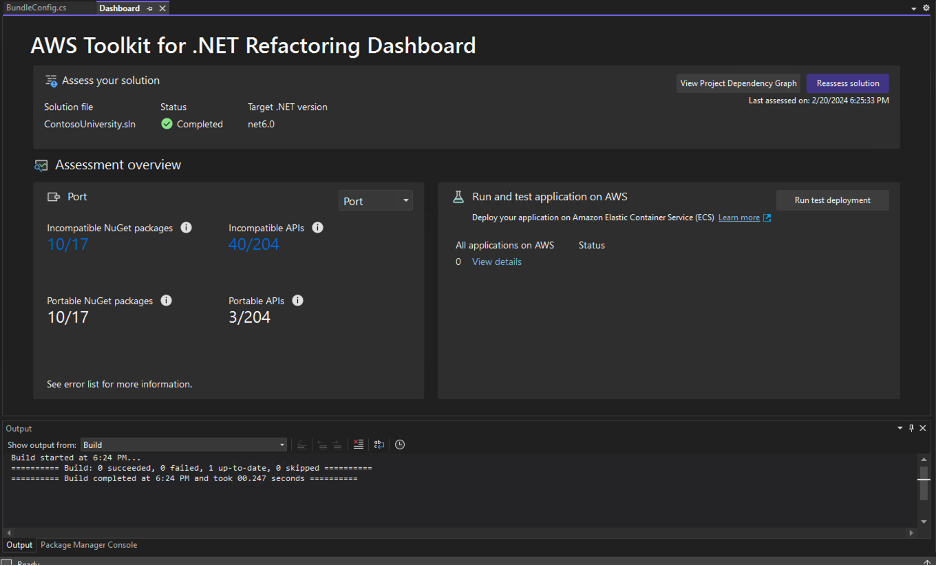This screenshot has height=566, width=936.
Task: Open the Learn more link for ECS
Action: coord(739,217)
